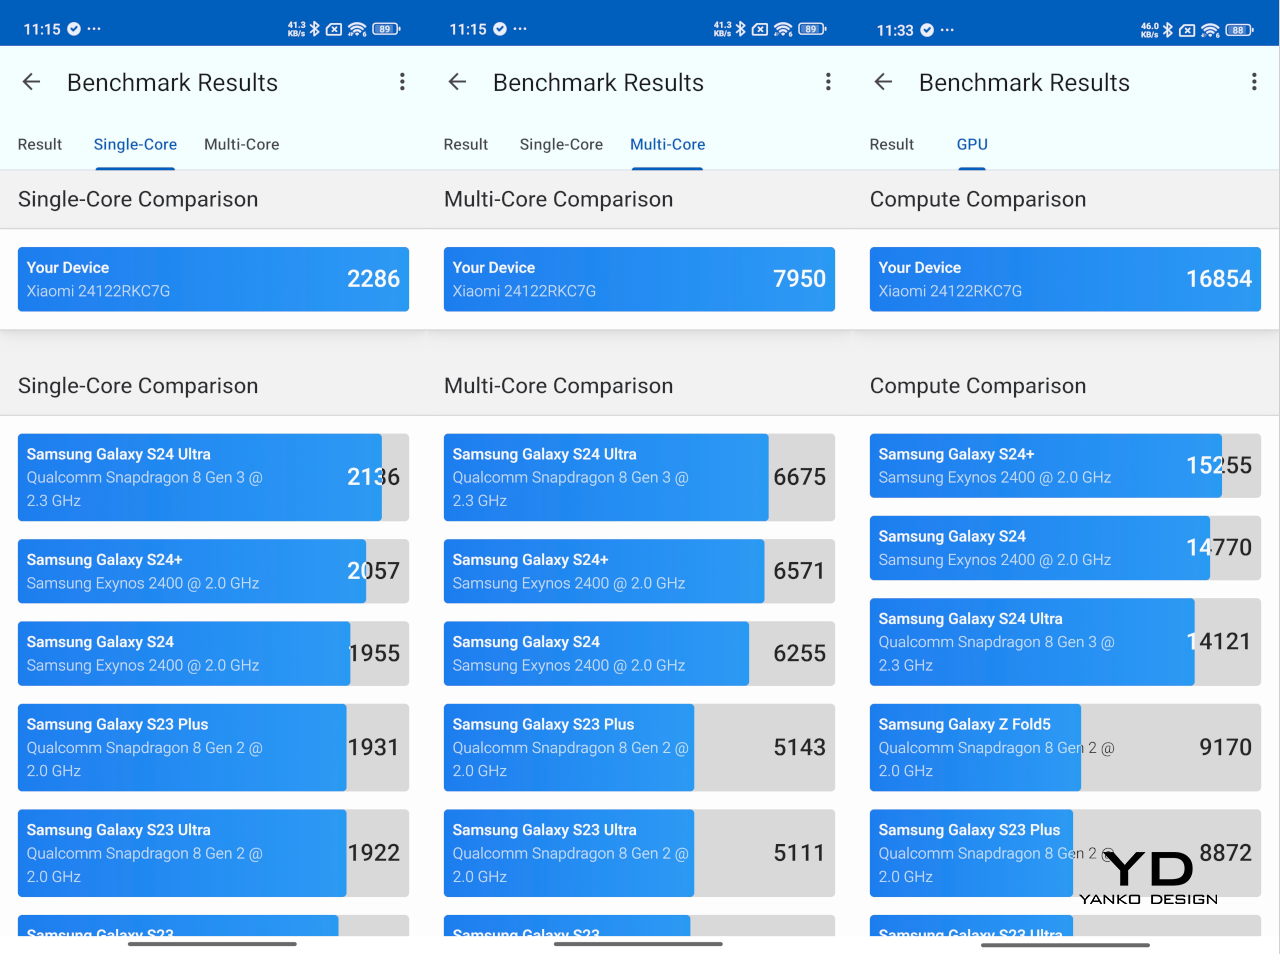
Task: Tap the Wi-Fi icon in the 11:33 status bar
Action: (x=1211, y=30)
